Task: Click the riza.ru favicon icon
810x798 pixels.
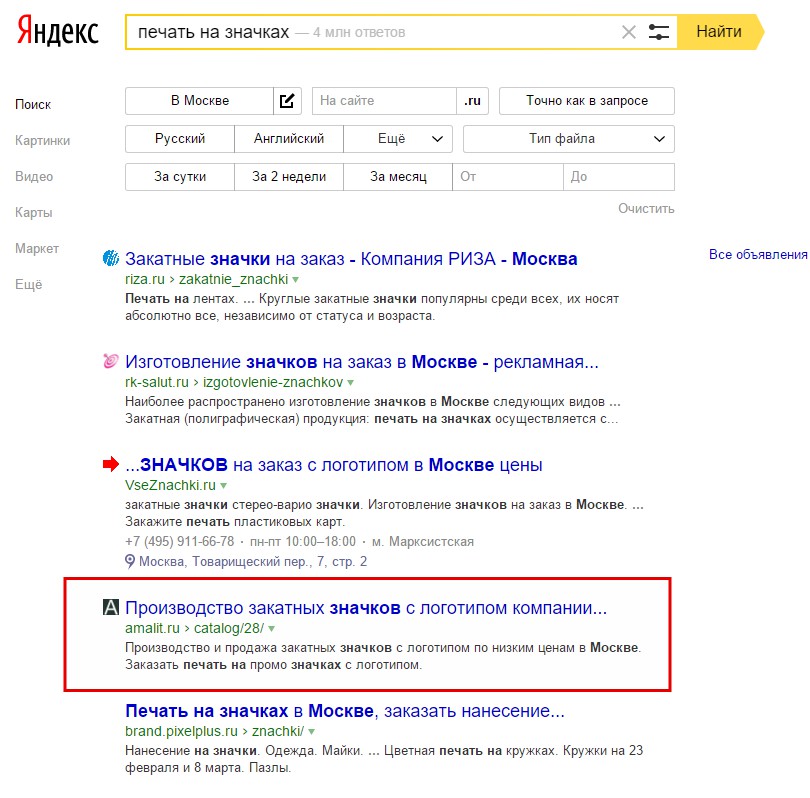Action: click(111, 258)
